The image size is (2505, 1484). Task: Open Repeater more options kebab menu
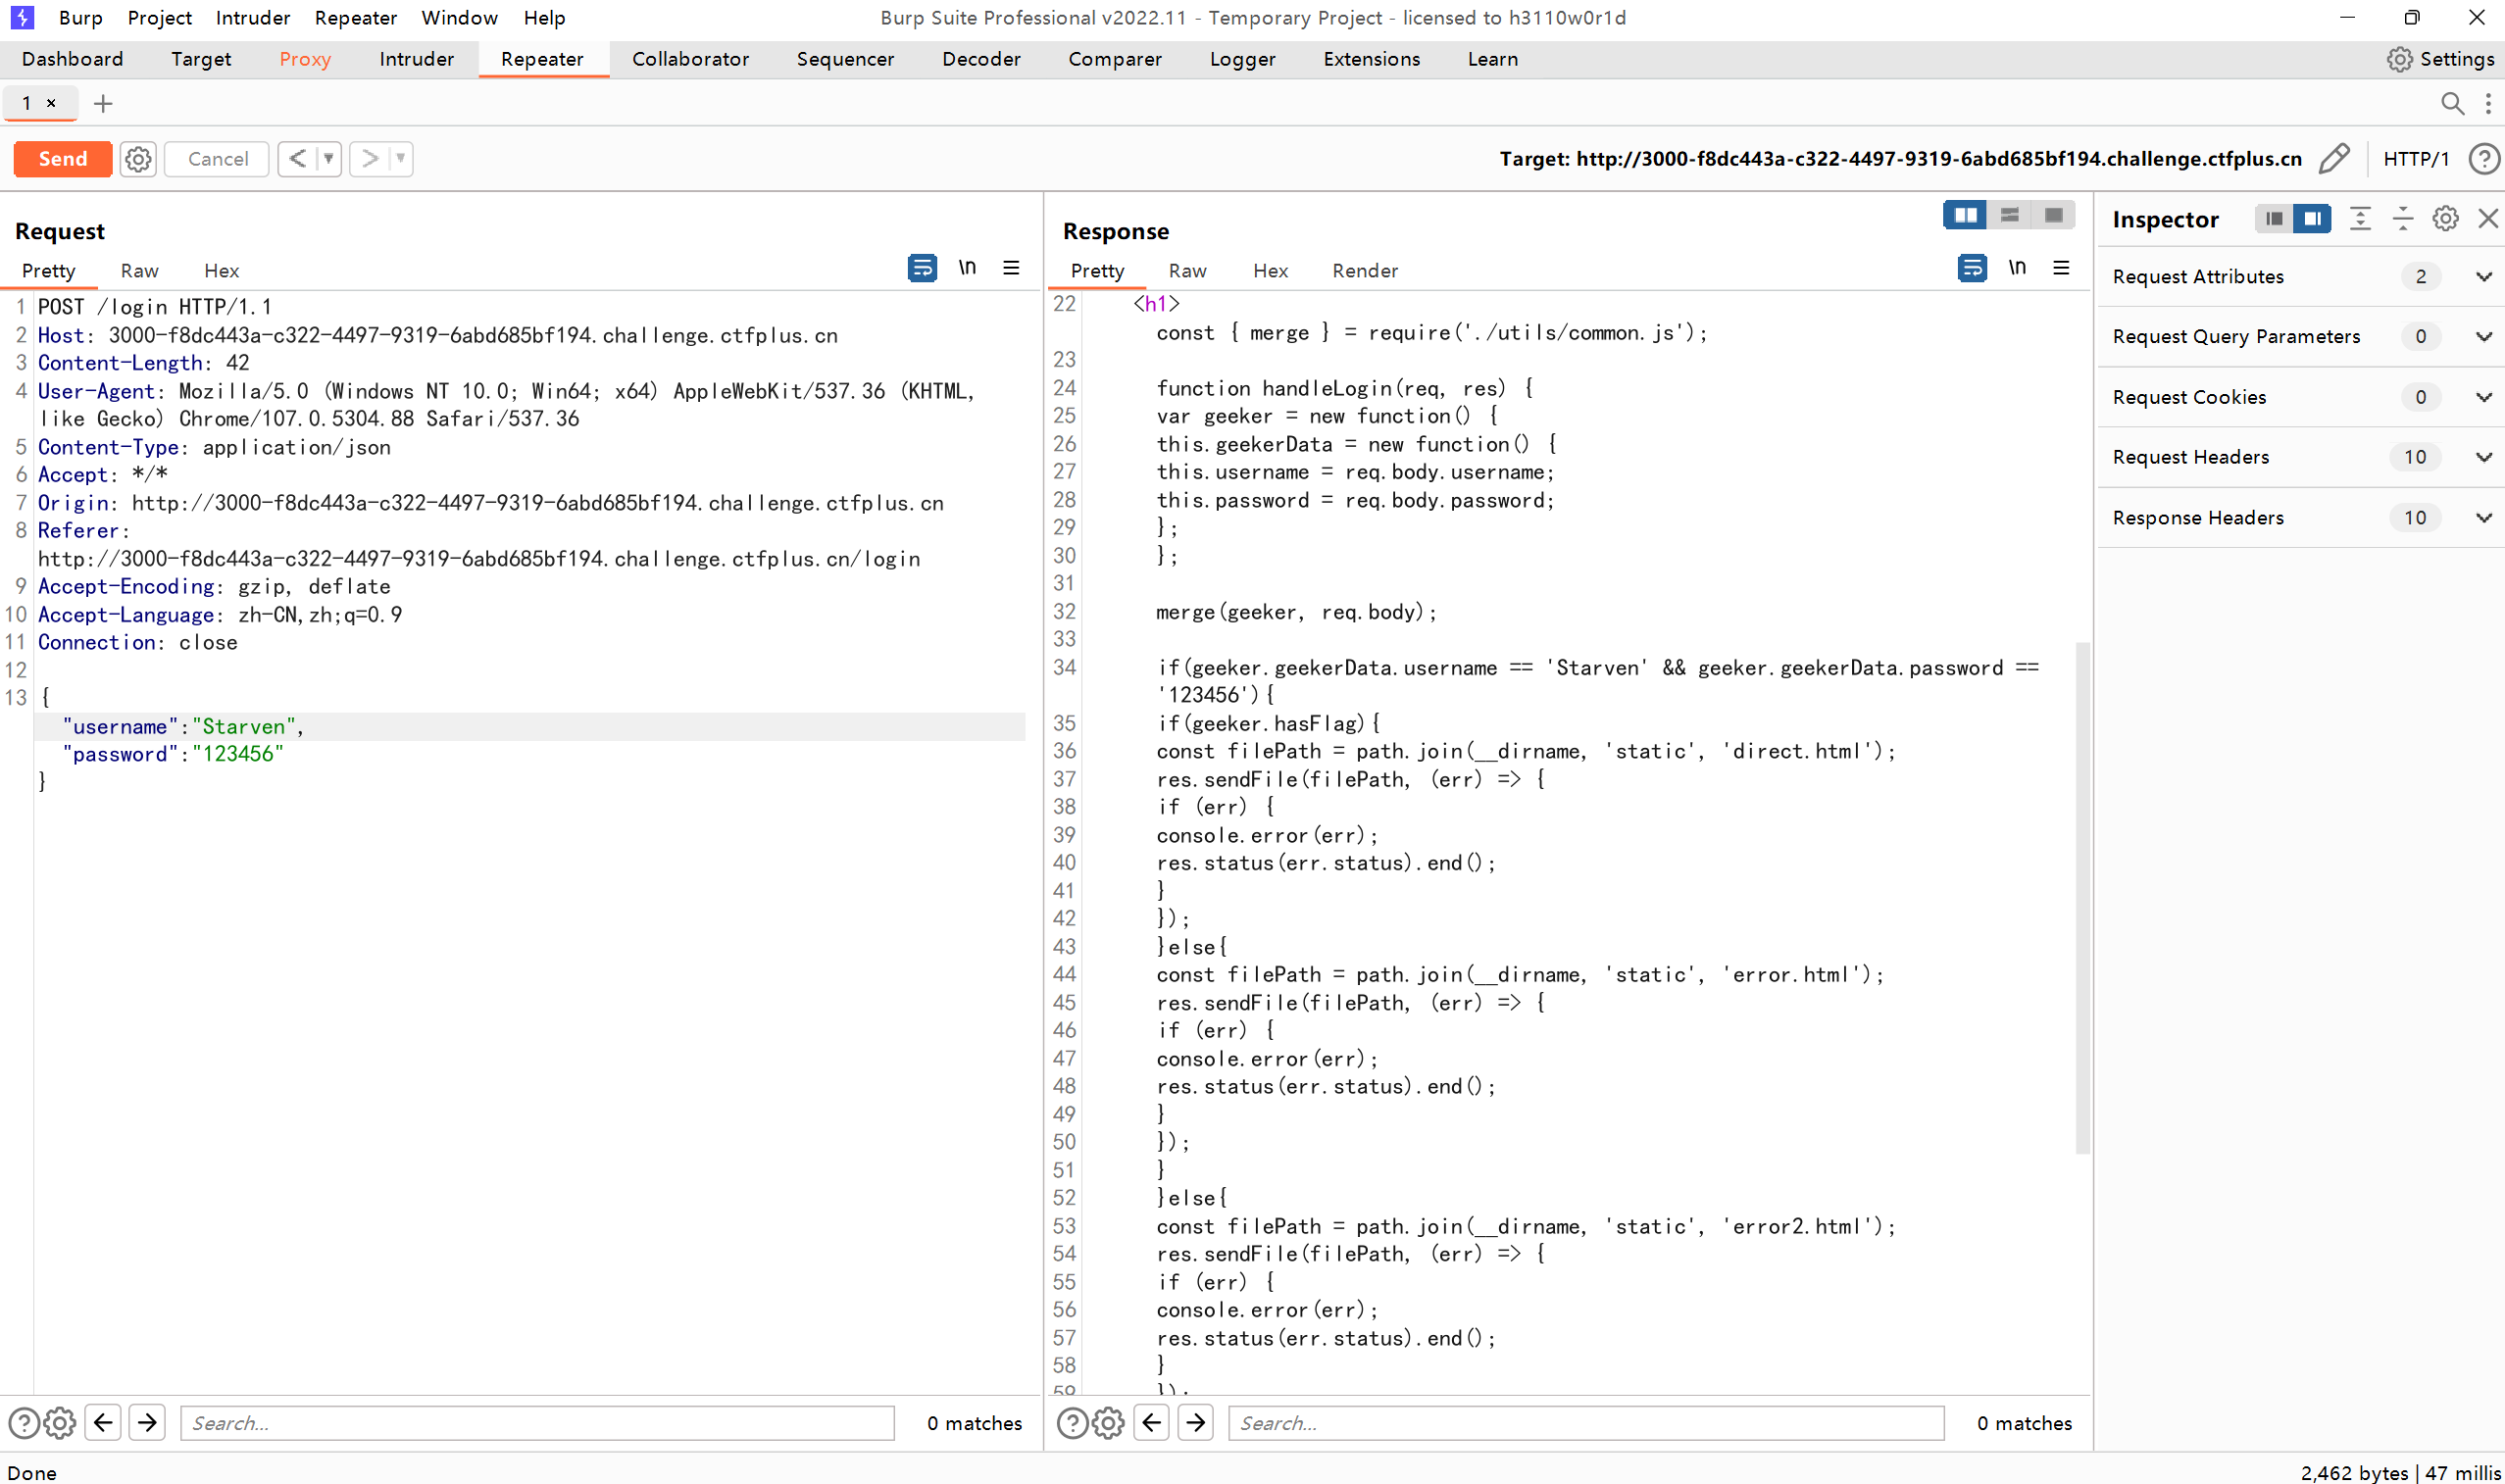tap(2488, 103)
